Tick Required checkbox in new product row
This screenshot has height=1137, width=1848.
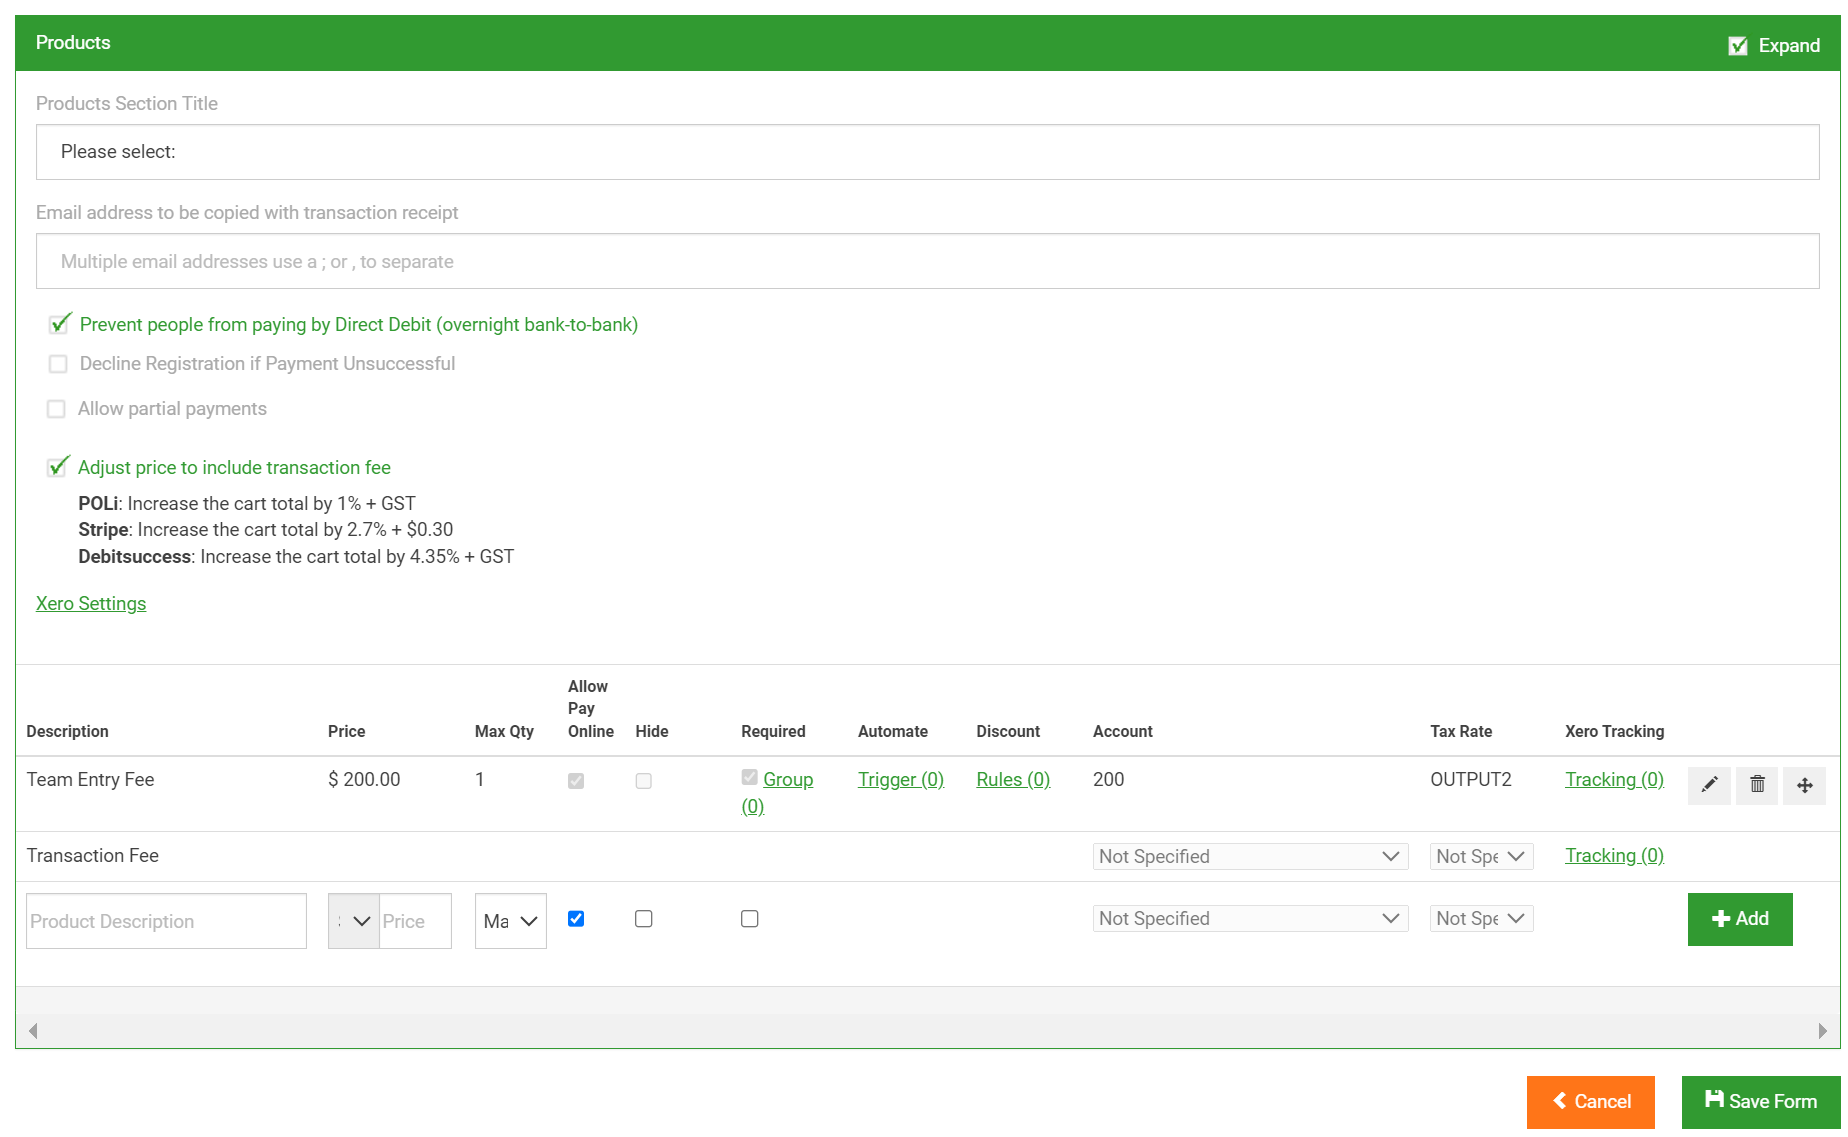point(750,919)
